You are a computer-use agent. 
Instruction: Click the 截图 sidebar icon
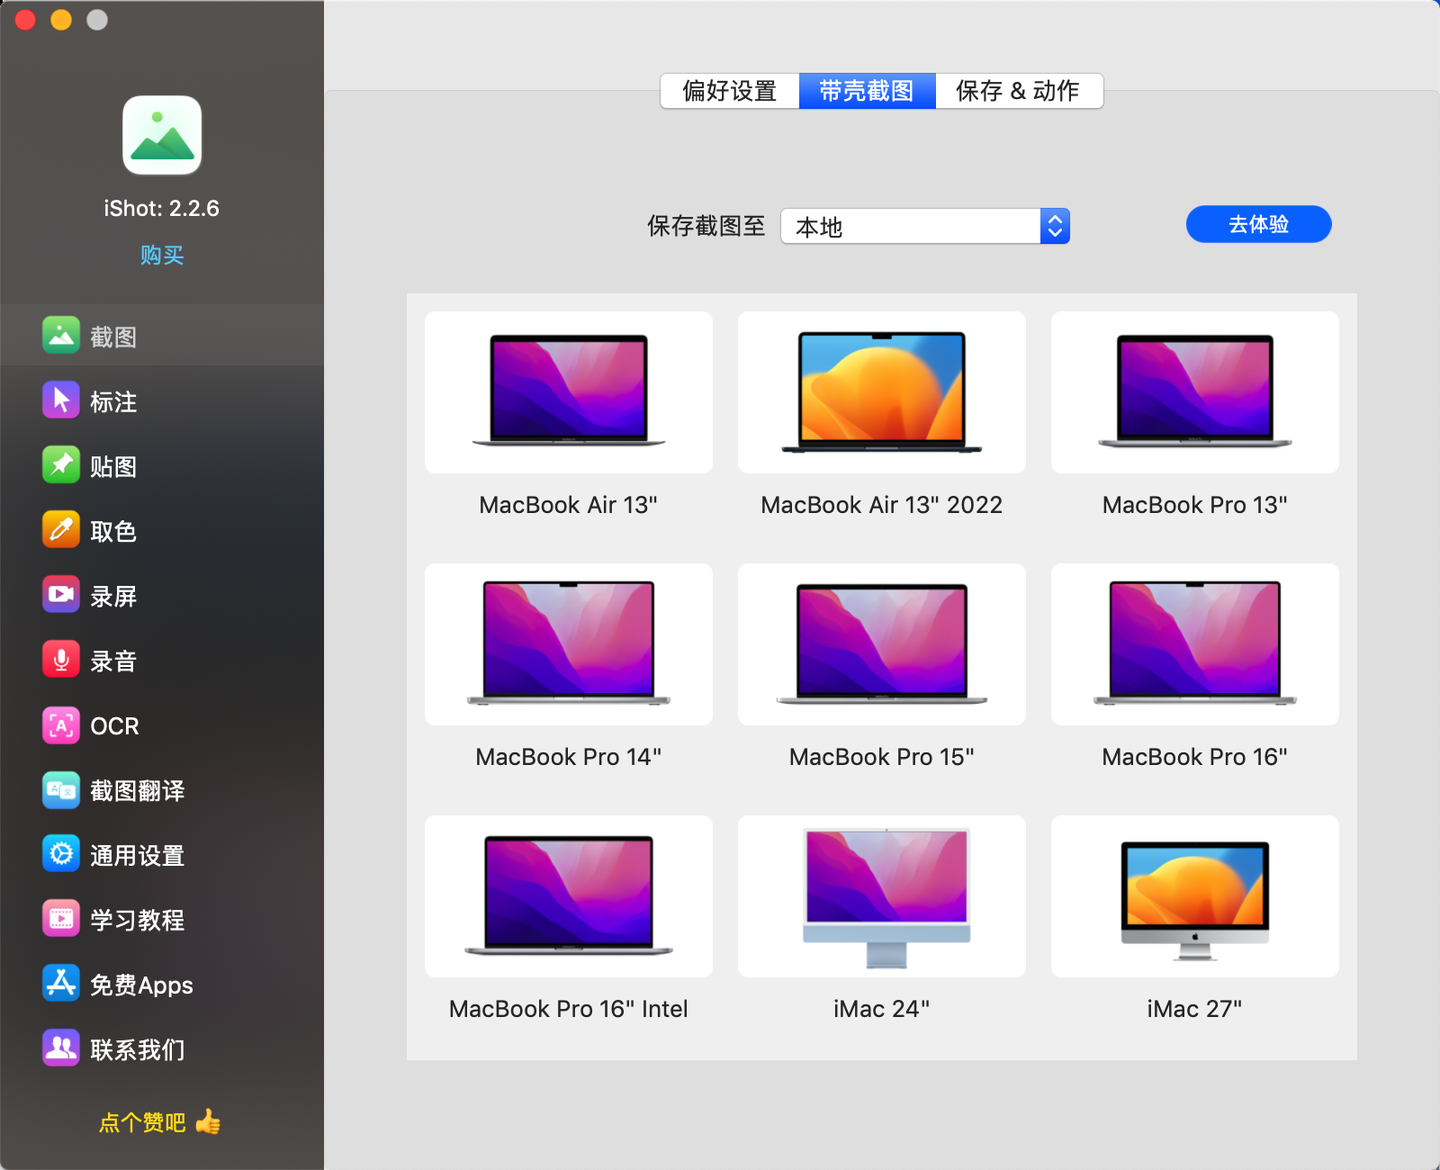(x=61, y=335)
